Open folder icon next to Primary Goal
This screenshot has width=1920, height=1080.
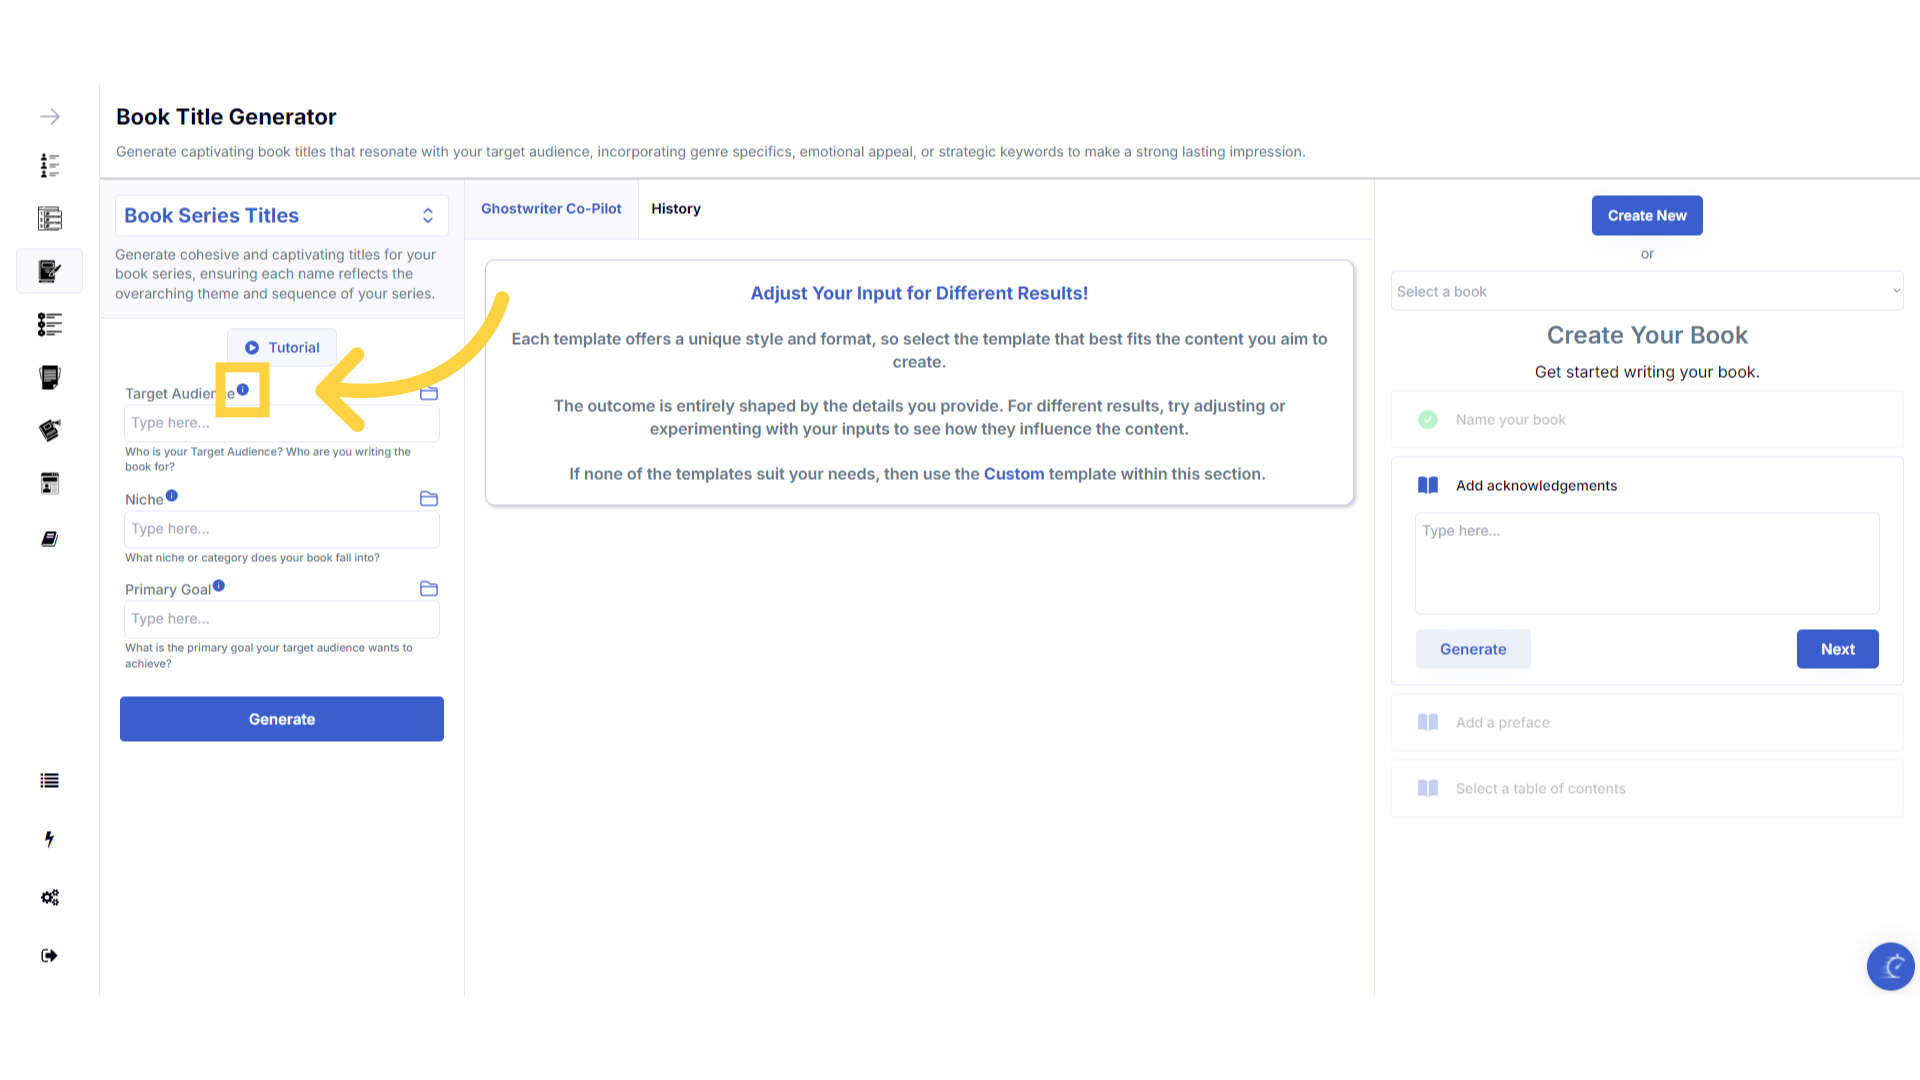[429, 589]
